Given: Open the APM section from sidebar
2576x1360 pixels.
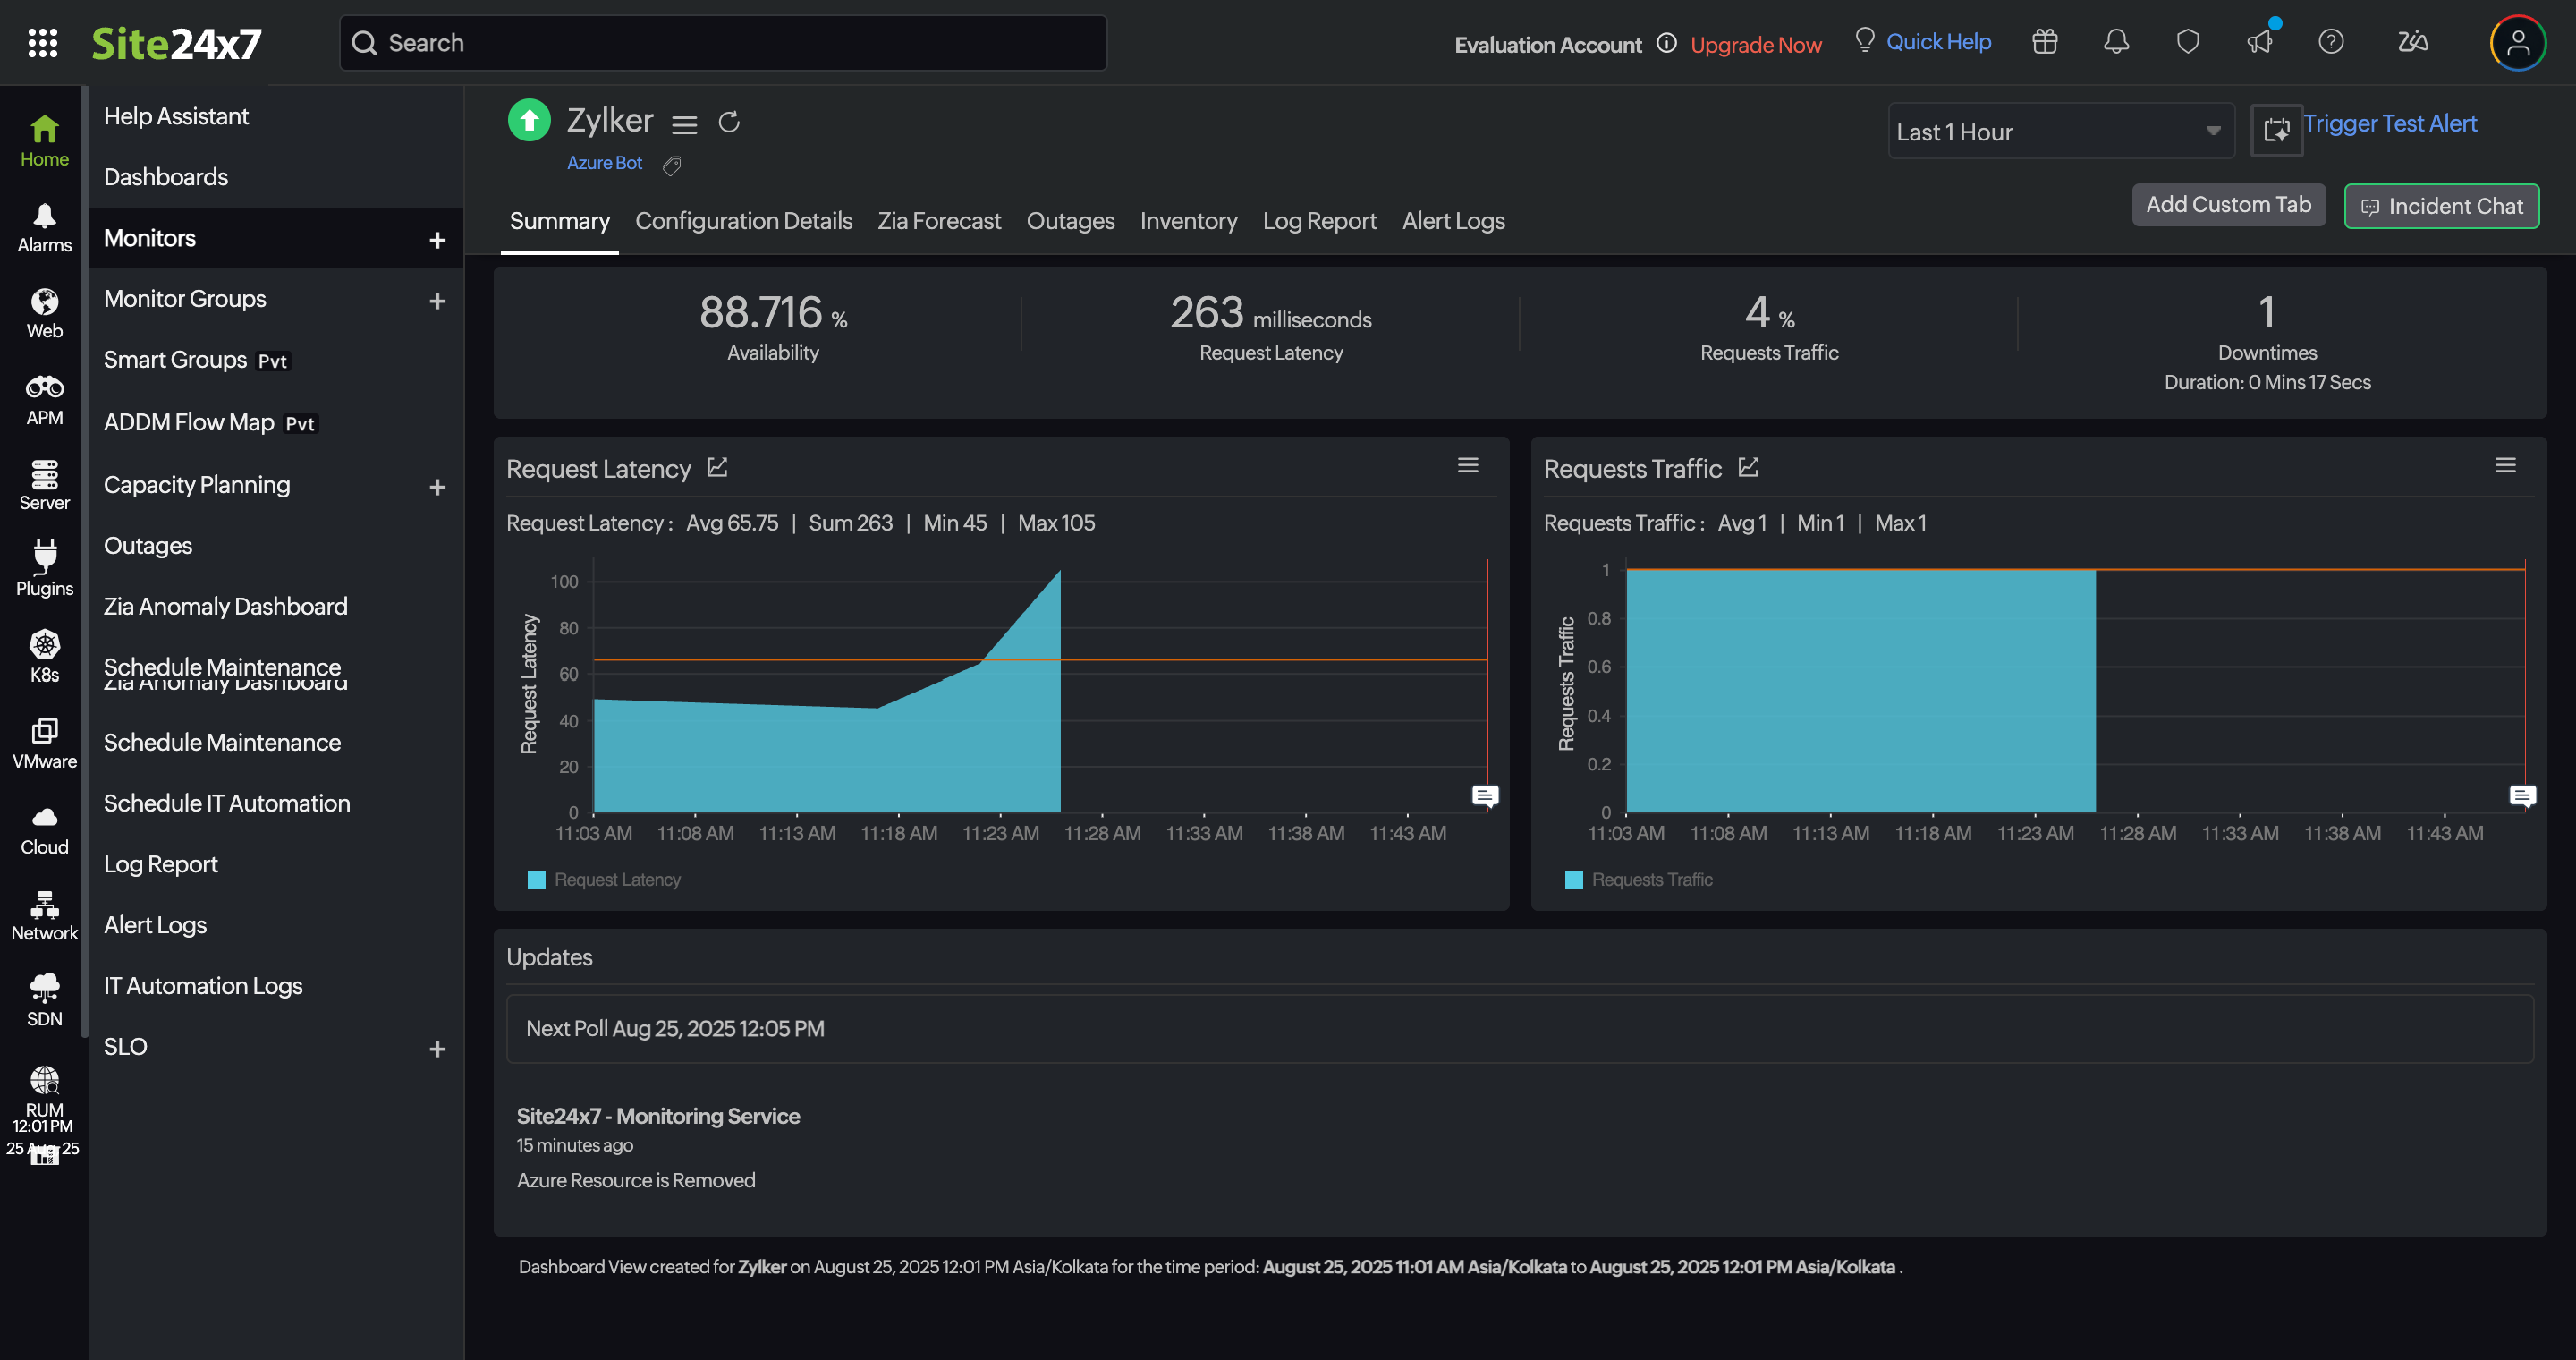Looking at the screenshot, I should (x=43, y=397).
